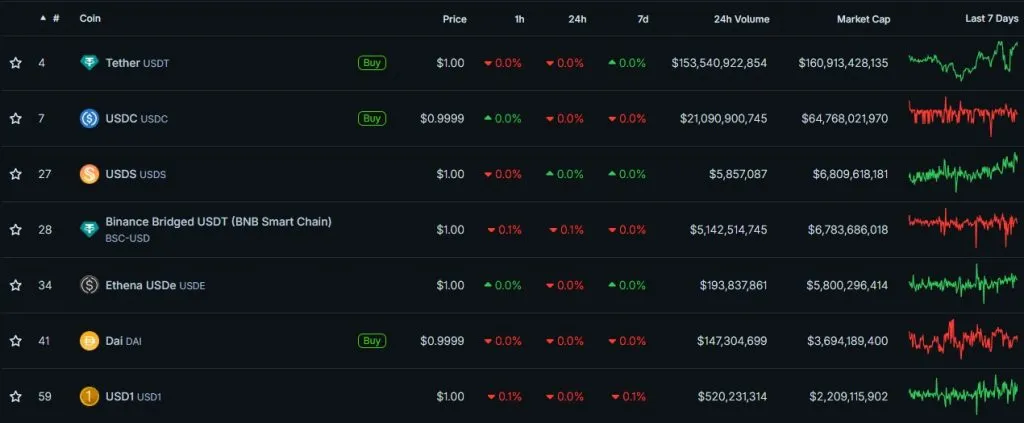
Task: Click the Ethena USDe coin icon
Action: pyautogui.click(x=89, y=285)
